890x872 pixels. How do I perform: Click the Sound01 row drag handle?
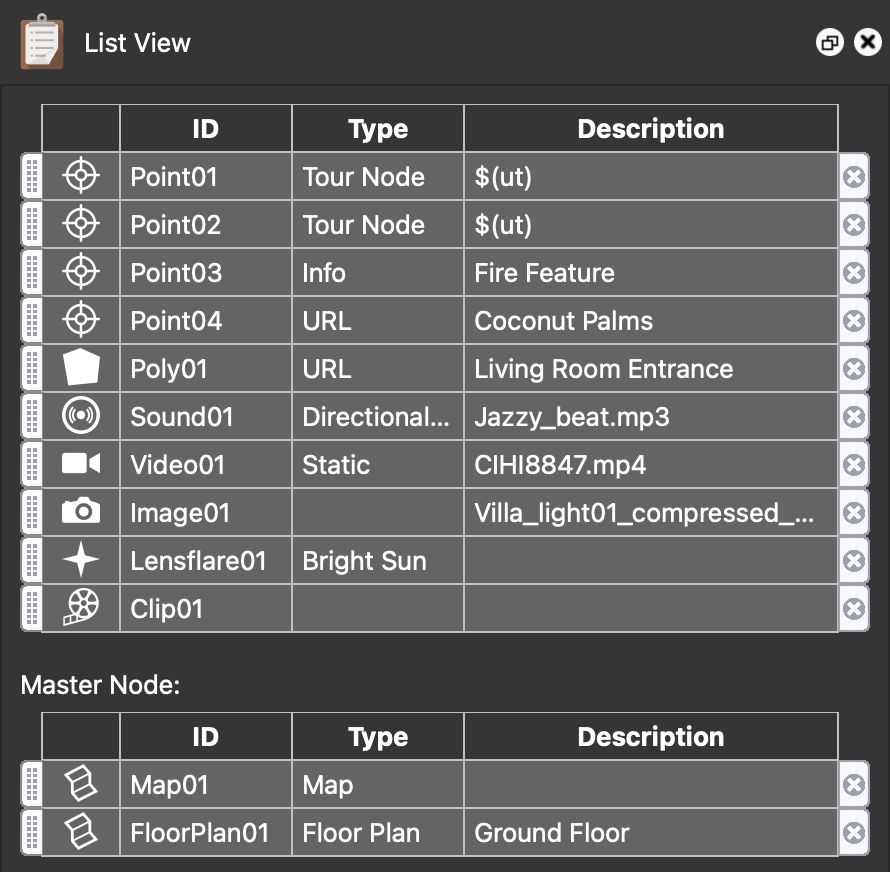[x=32, y=416]
